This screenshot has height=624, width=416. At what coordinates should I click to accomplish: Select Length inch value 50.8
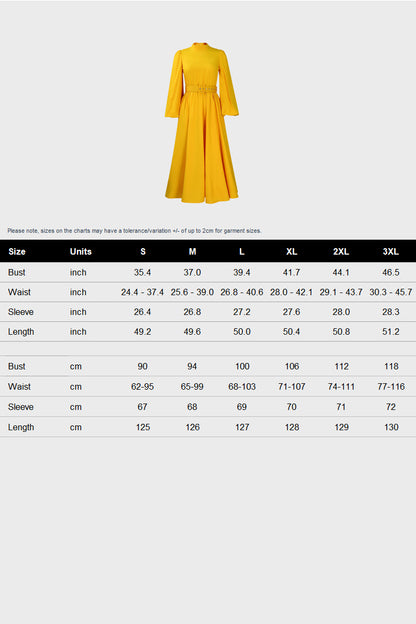(x=341, y=332)
